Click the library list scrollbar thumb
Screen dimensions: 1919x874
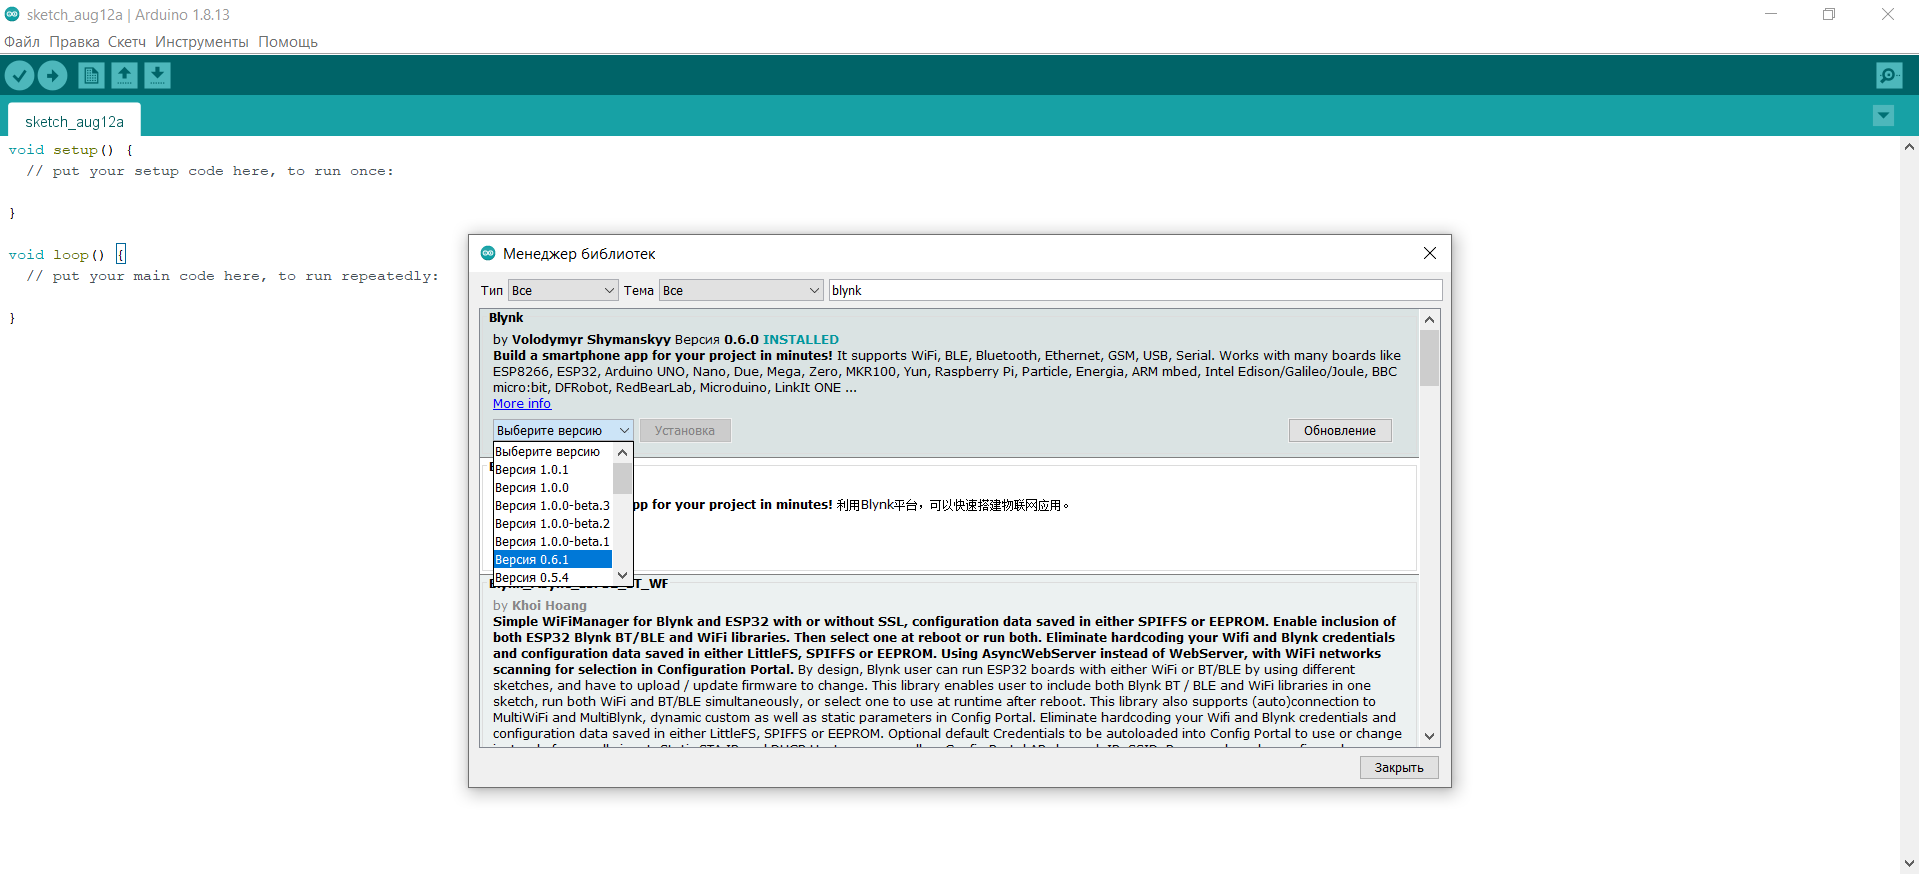(1429, 357)
